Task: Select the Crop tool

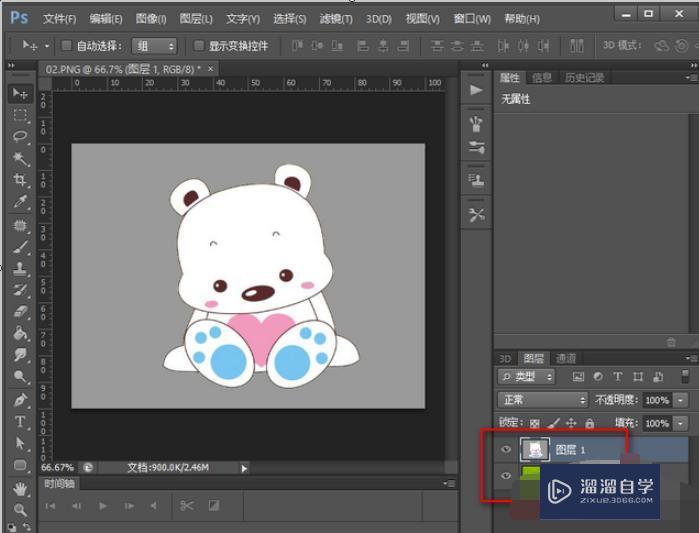Action: point(20,181)
